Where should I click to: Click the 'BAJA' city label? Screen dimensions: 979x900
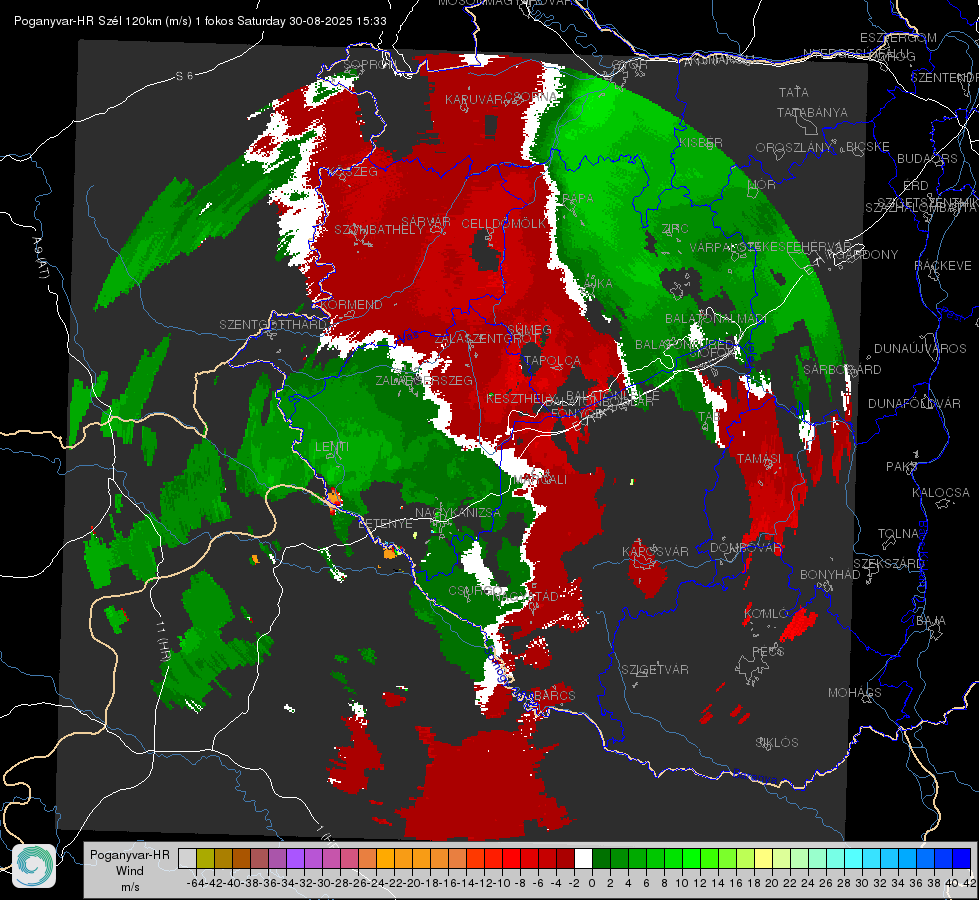[930, 621]
